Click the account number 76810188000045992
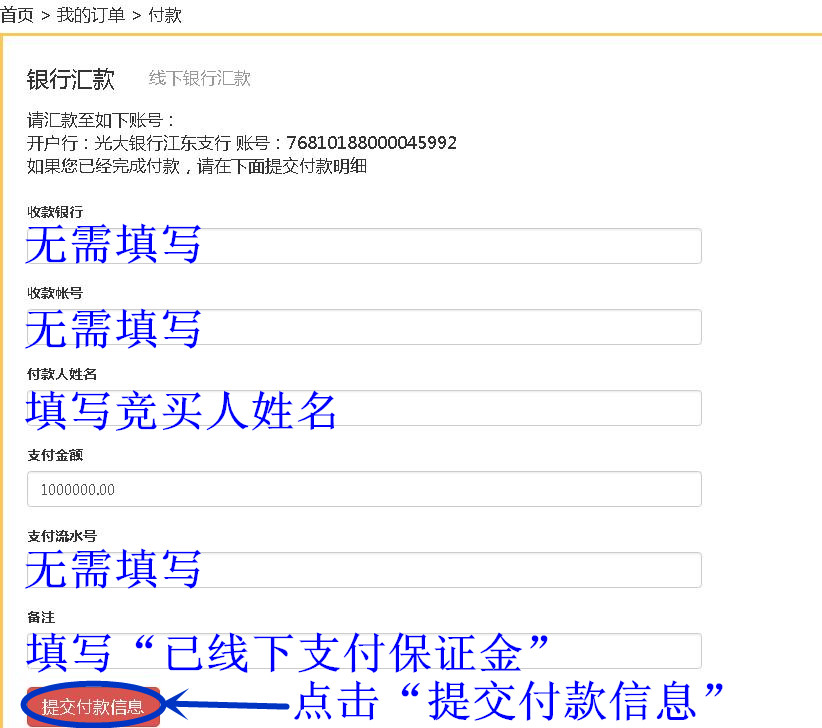 [371, 143]
